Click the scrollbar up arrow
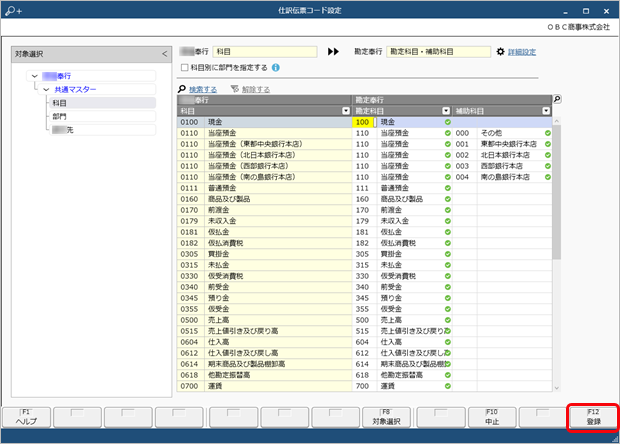Image resolution: width=620 pixels, height=444 pixels. click(x=557, y=121)
